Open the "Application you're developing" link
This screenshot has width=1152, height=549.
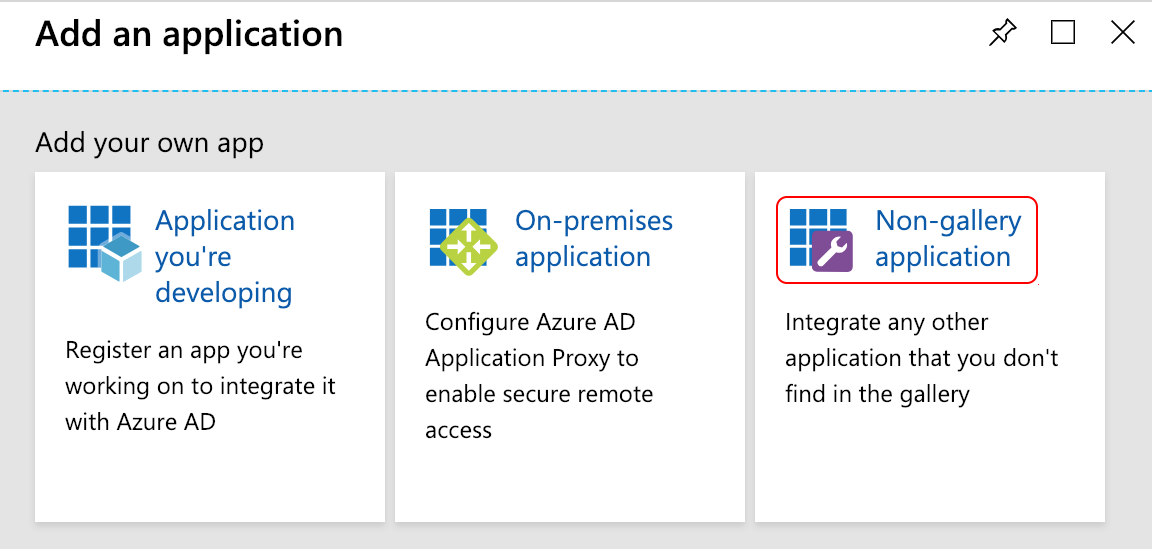click(225, 256)
